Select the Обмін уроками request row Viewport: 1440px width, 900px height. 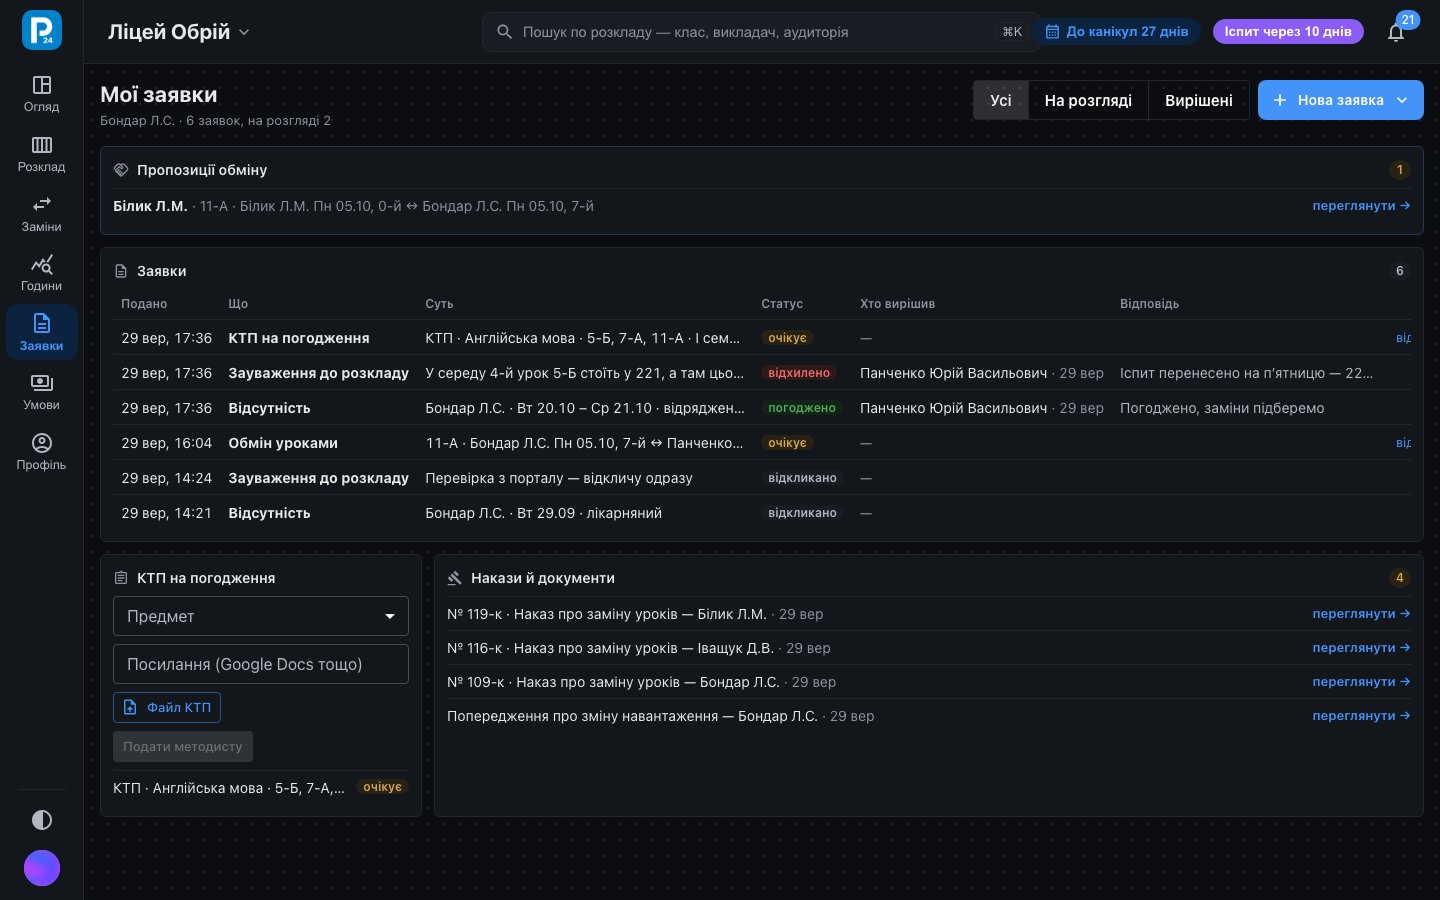[762, 443]
